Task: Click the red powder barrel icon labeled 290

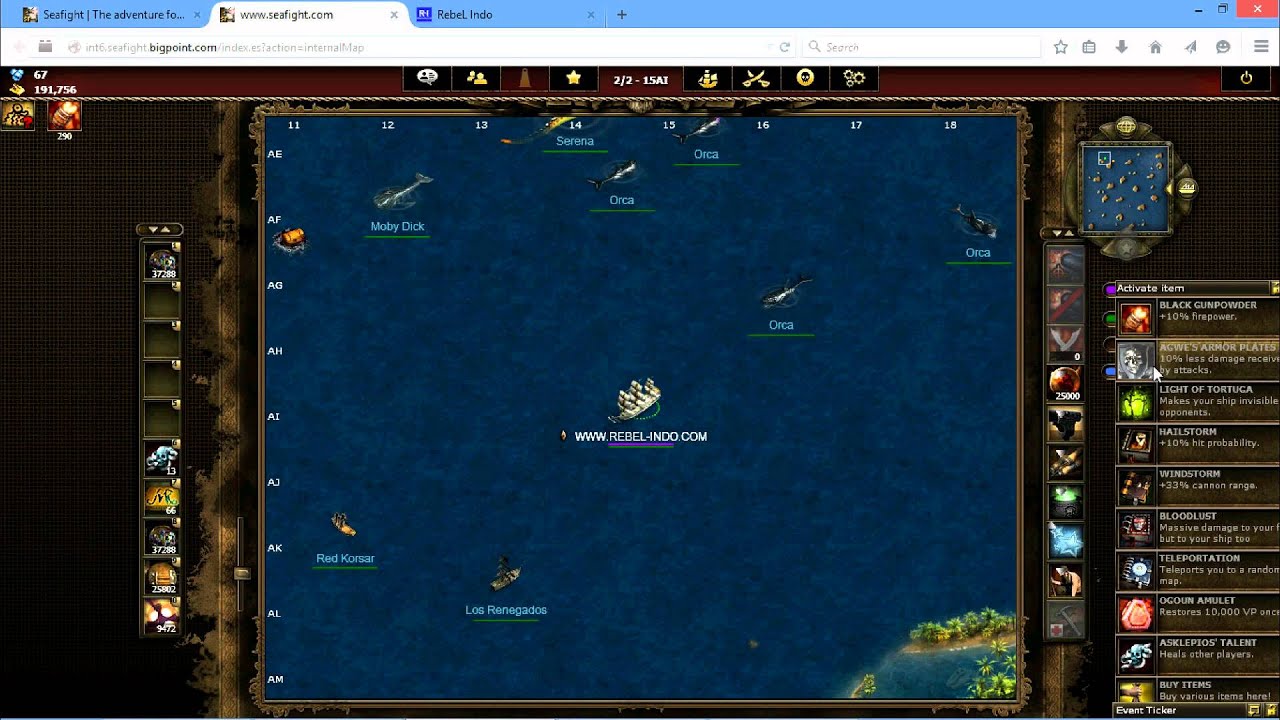Action: (x=64, y=116)
